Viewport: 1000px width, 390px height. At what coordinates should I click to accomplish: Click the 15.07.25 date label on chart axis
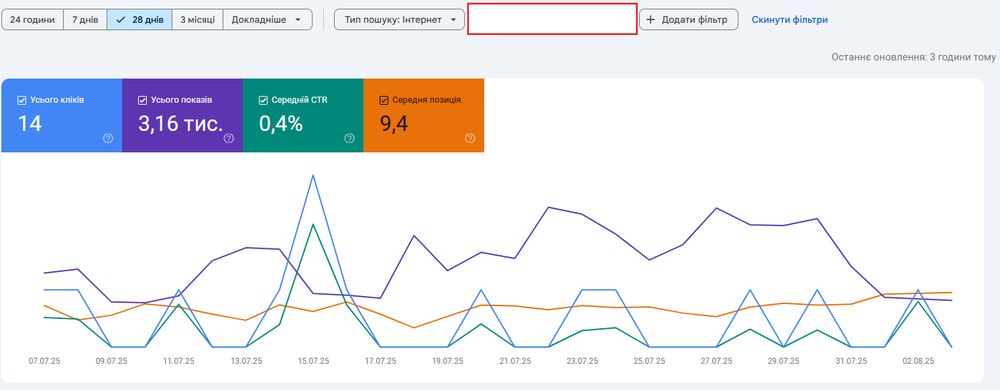coord(313,361)
